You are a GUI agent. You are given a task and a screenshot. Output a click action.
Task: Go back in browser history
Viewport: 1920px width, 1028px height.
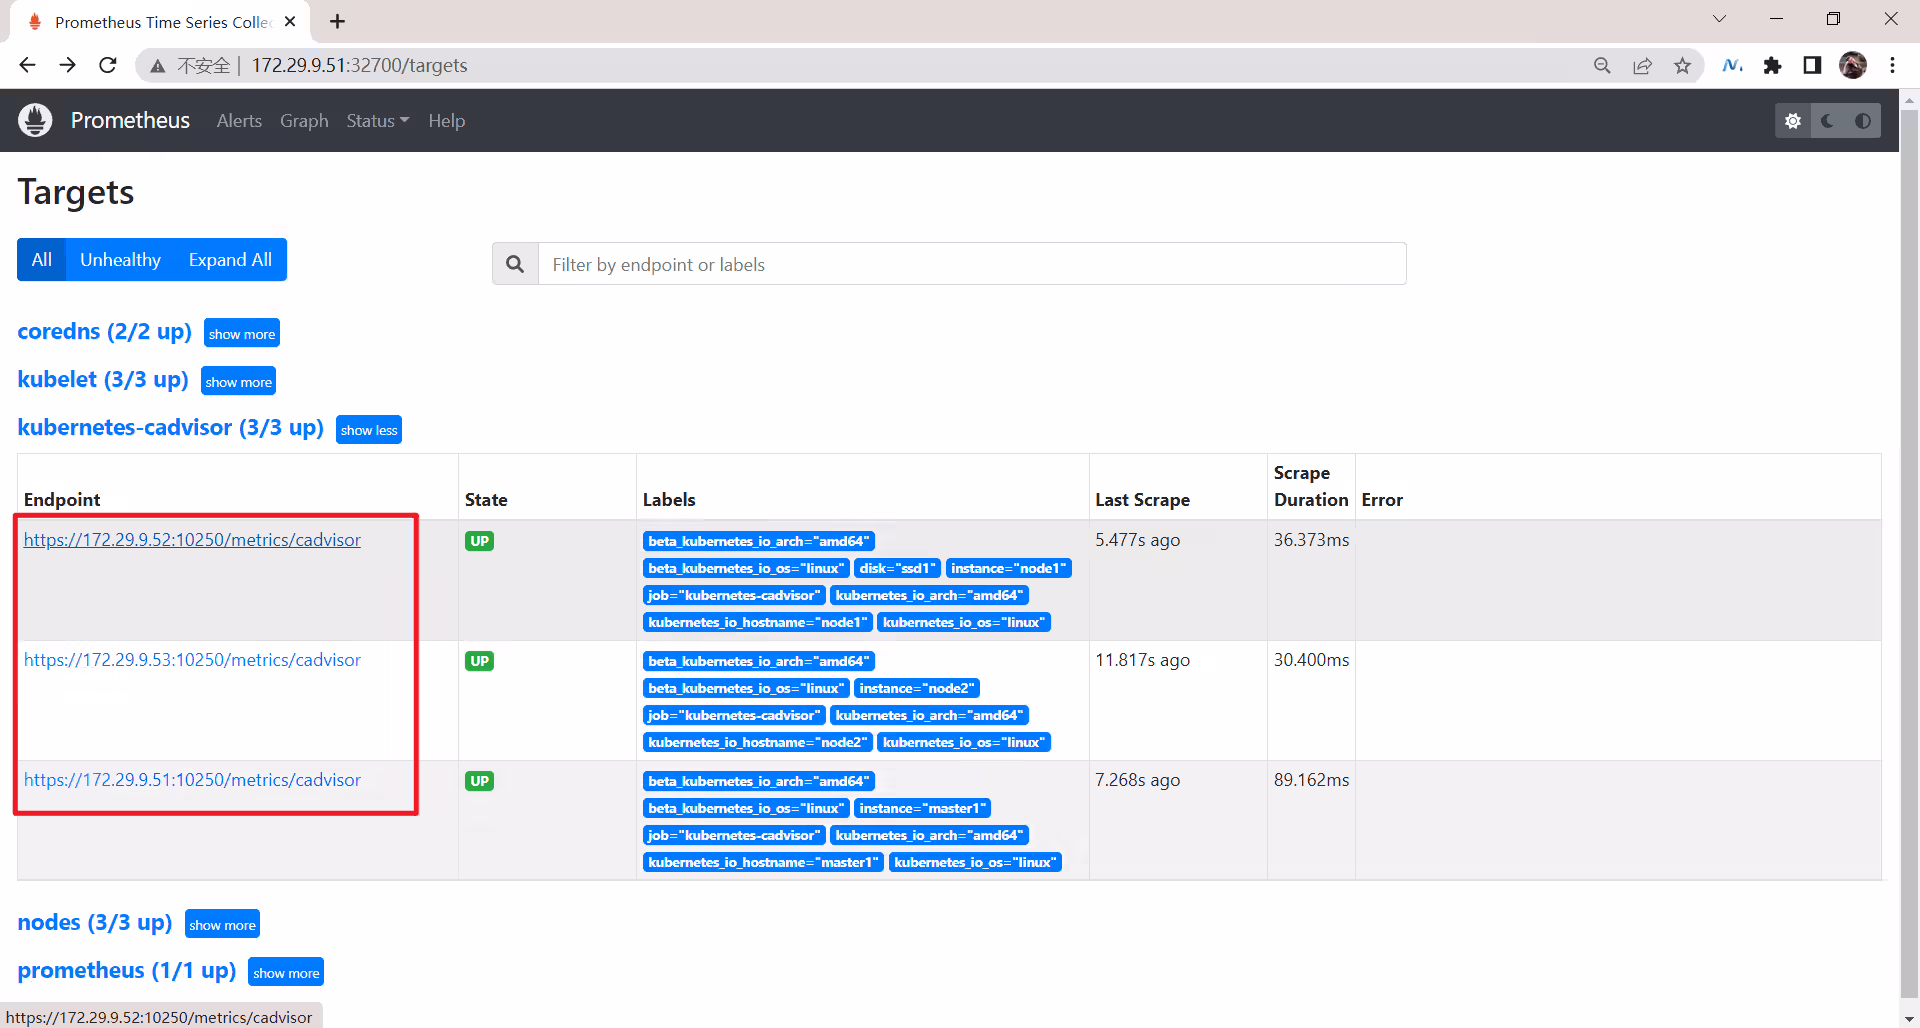click(x=27, y=65)
